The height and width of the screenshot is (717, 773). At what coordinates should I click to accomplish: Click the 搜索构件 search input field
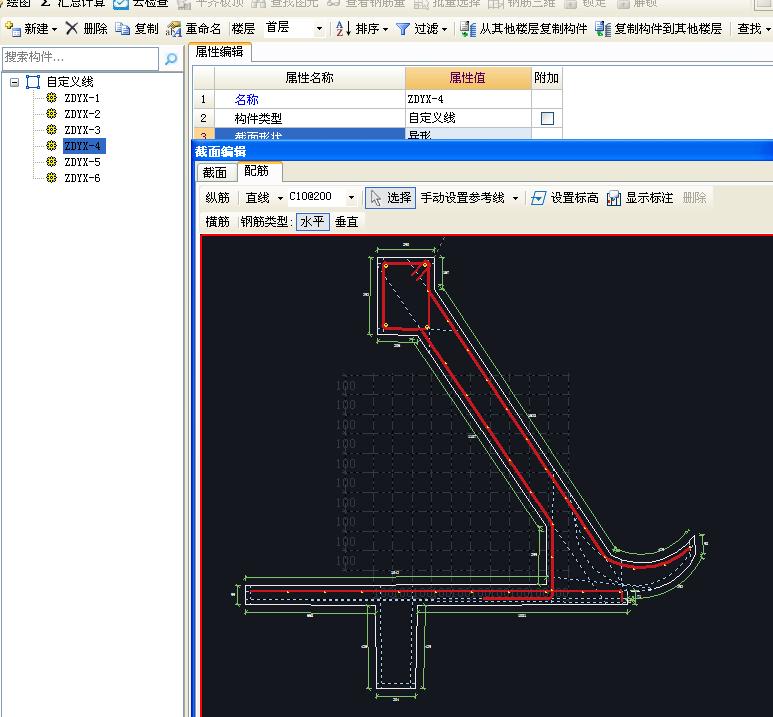80,58
